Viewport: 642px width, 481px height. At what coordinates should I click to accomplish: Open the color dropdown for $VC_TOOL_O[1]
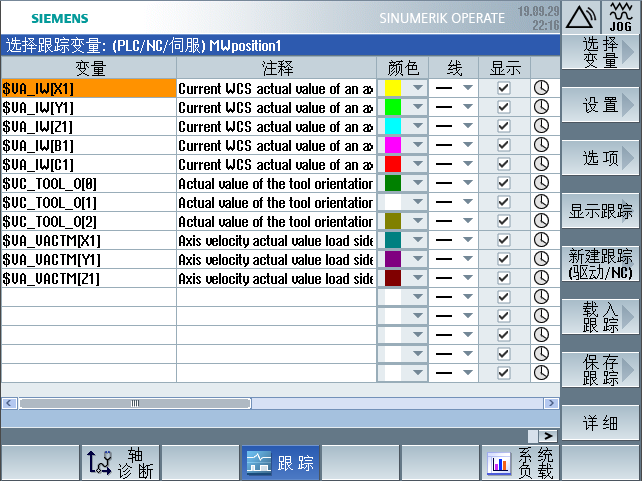point(418,201)
